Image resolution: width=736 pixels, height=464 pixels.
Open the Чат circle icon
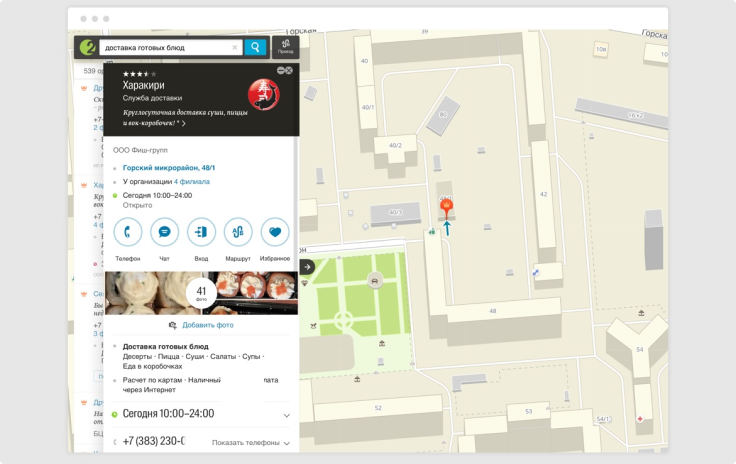(164, 232)
